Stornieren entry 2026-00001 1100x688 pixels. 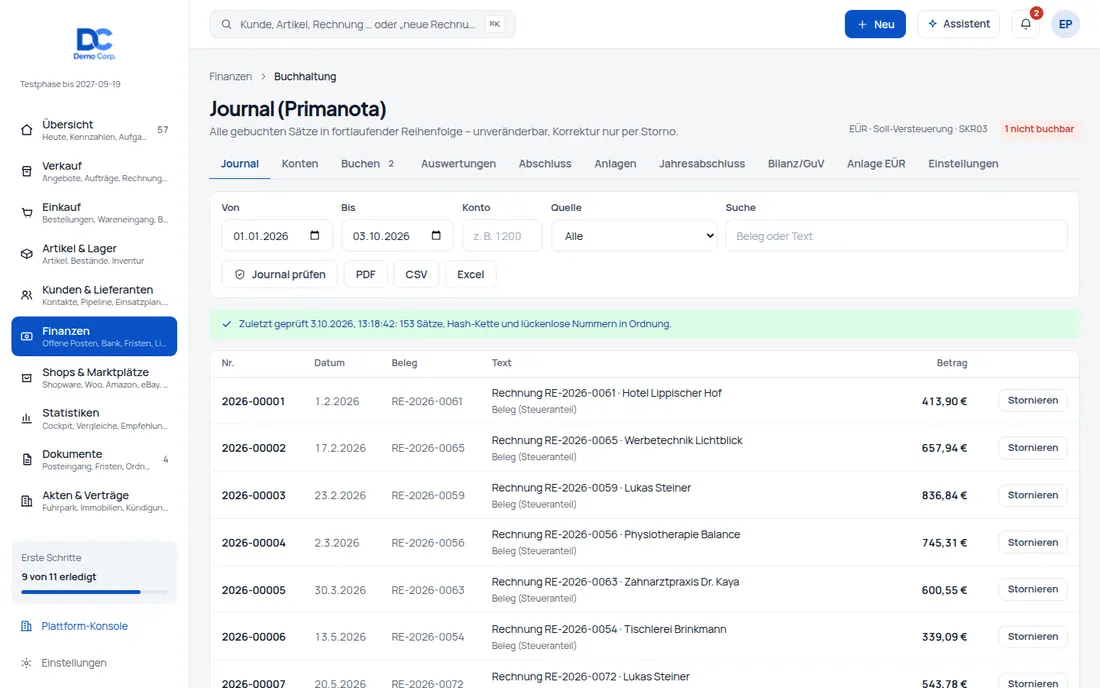[x=1033, y=400]
